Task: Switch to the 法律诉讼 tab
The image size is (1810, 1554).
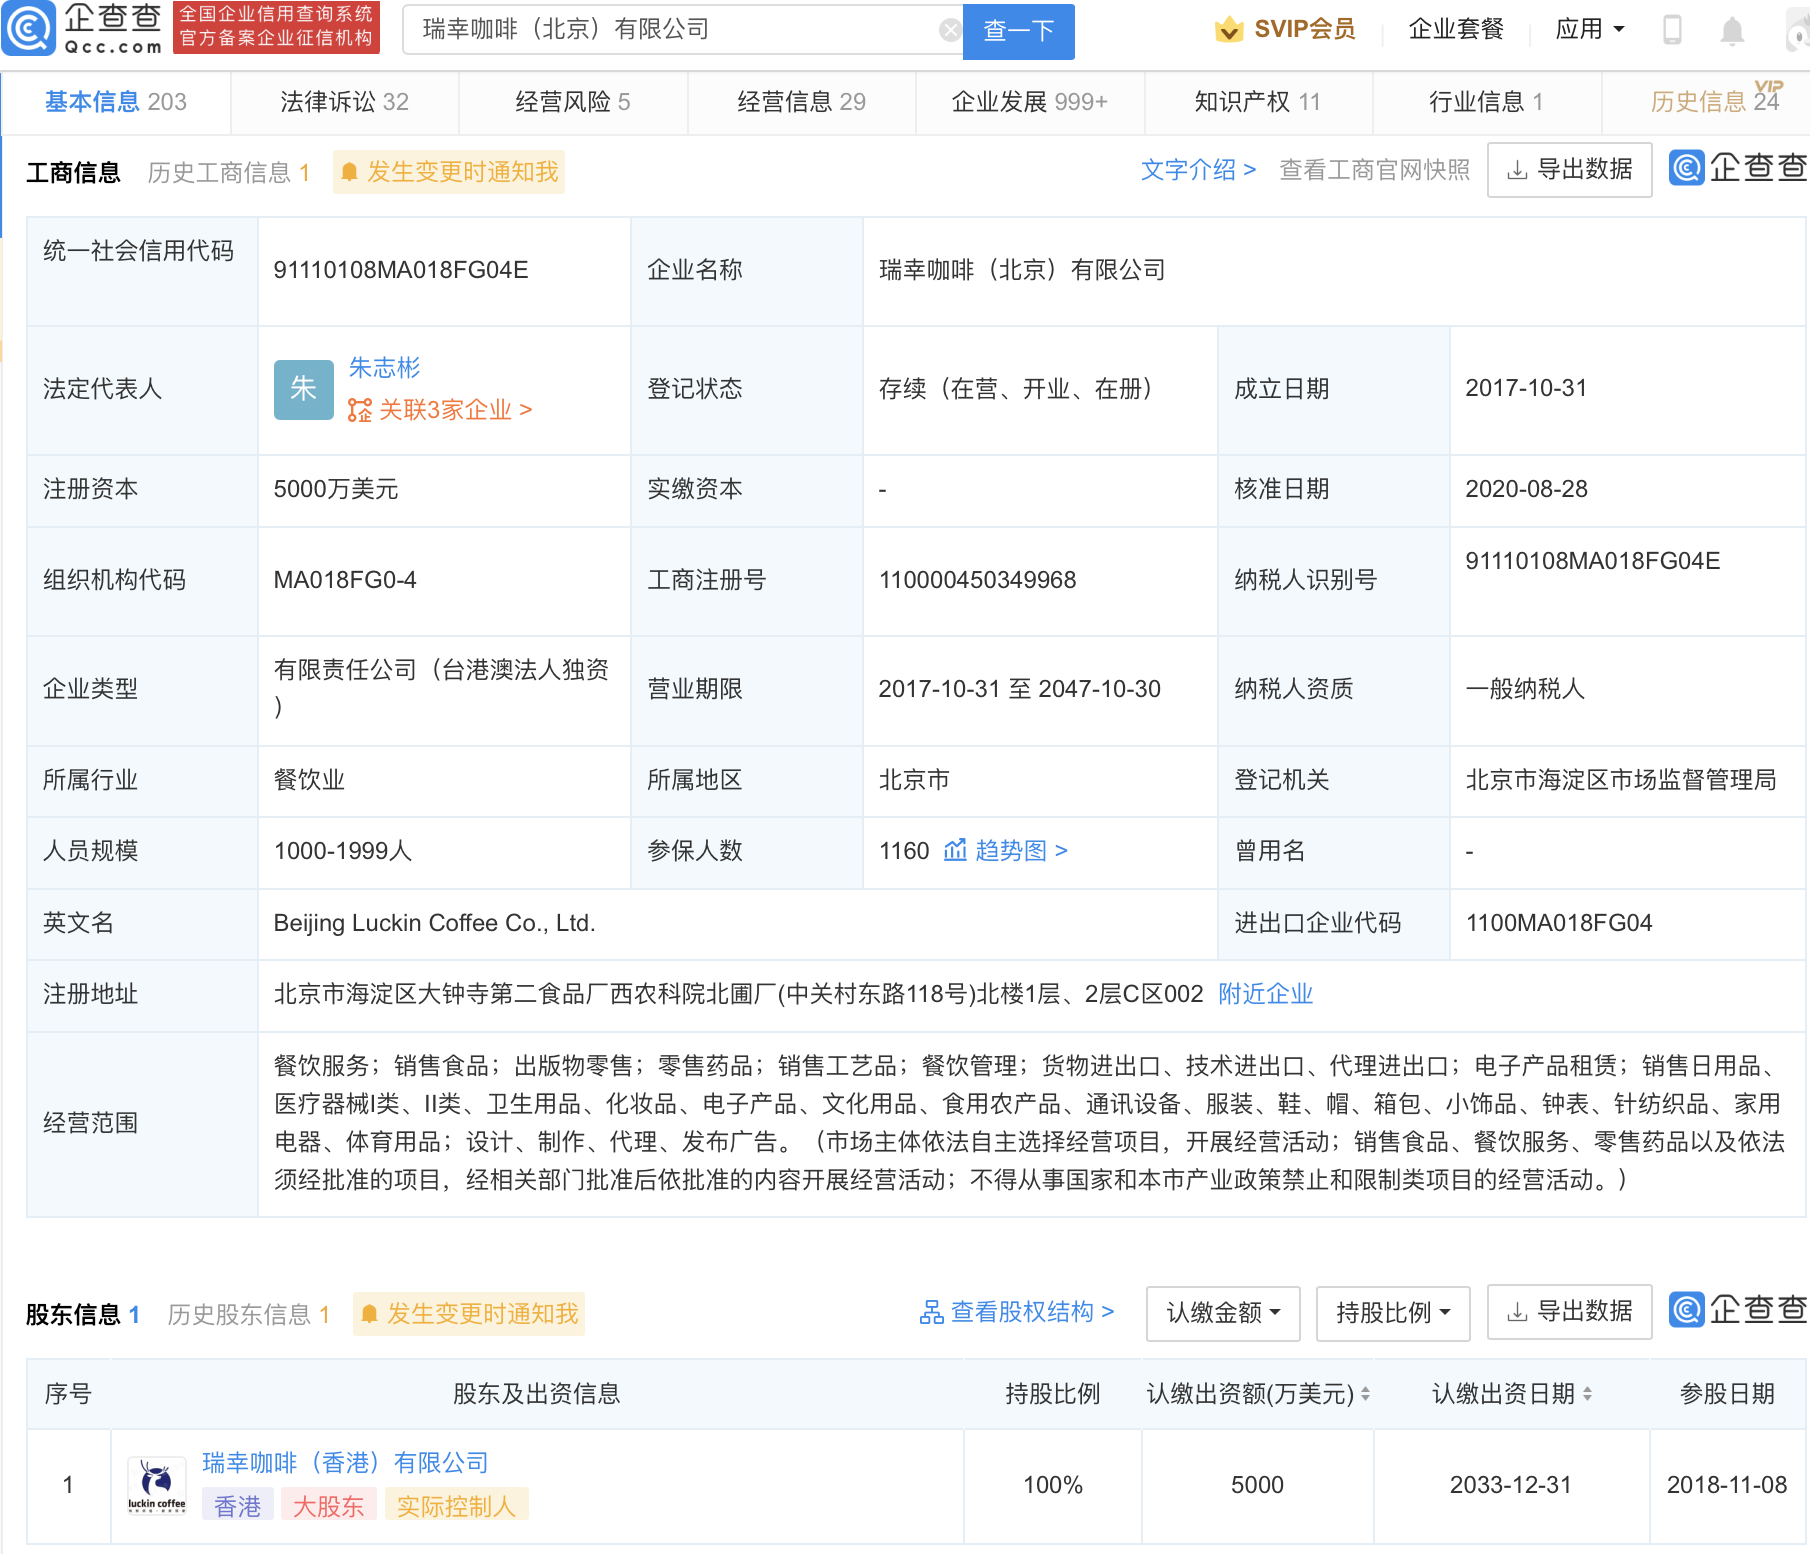Action: [x=344, y=102]
